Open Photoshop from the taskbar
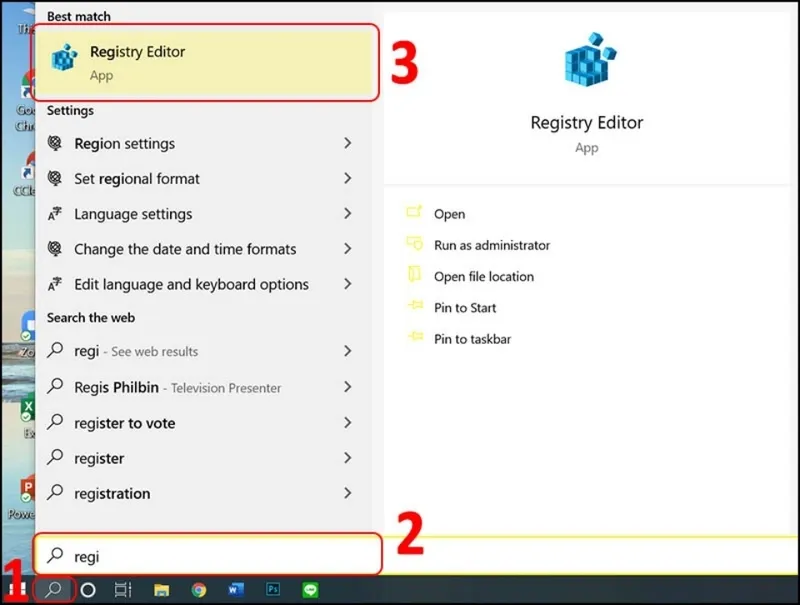 click(273, 590)
